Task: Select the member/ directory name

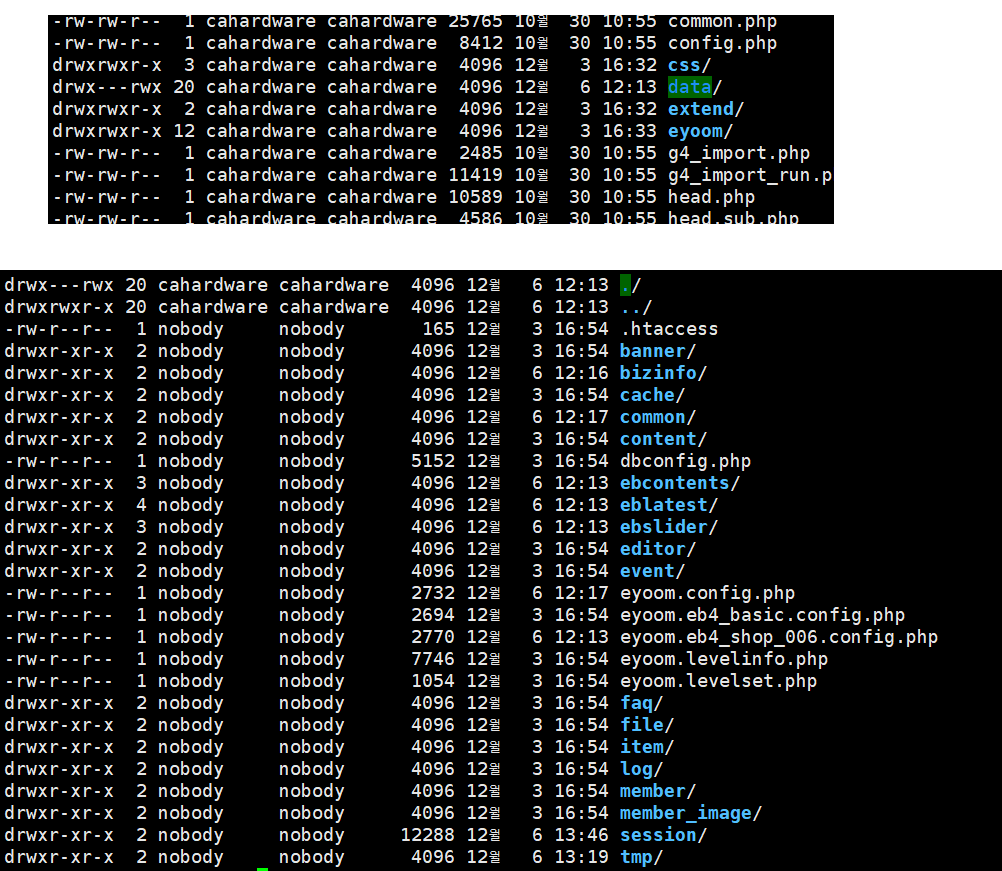Action: 658,792
